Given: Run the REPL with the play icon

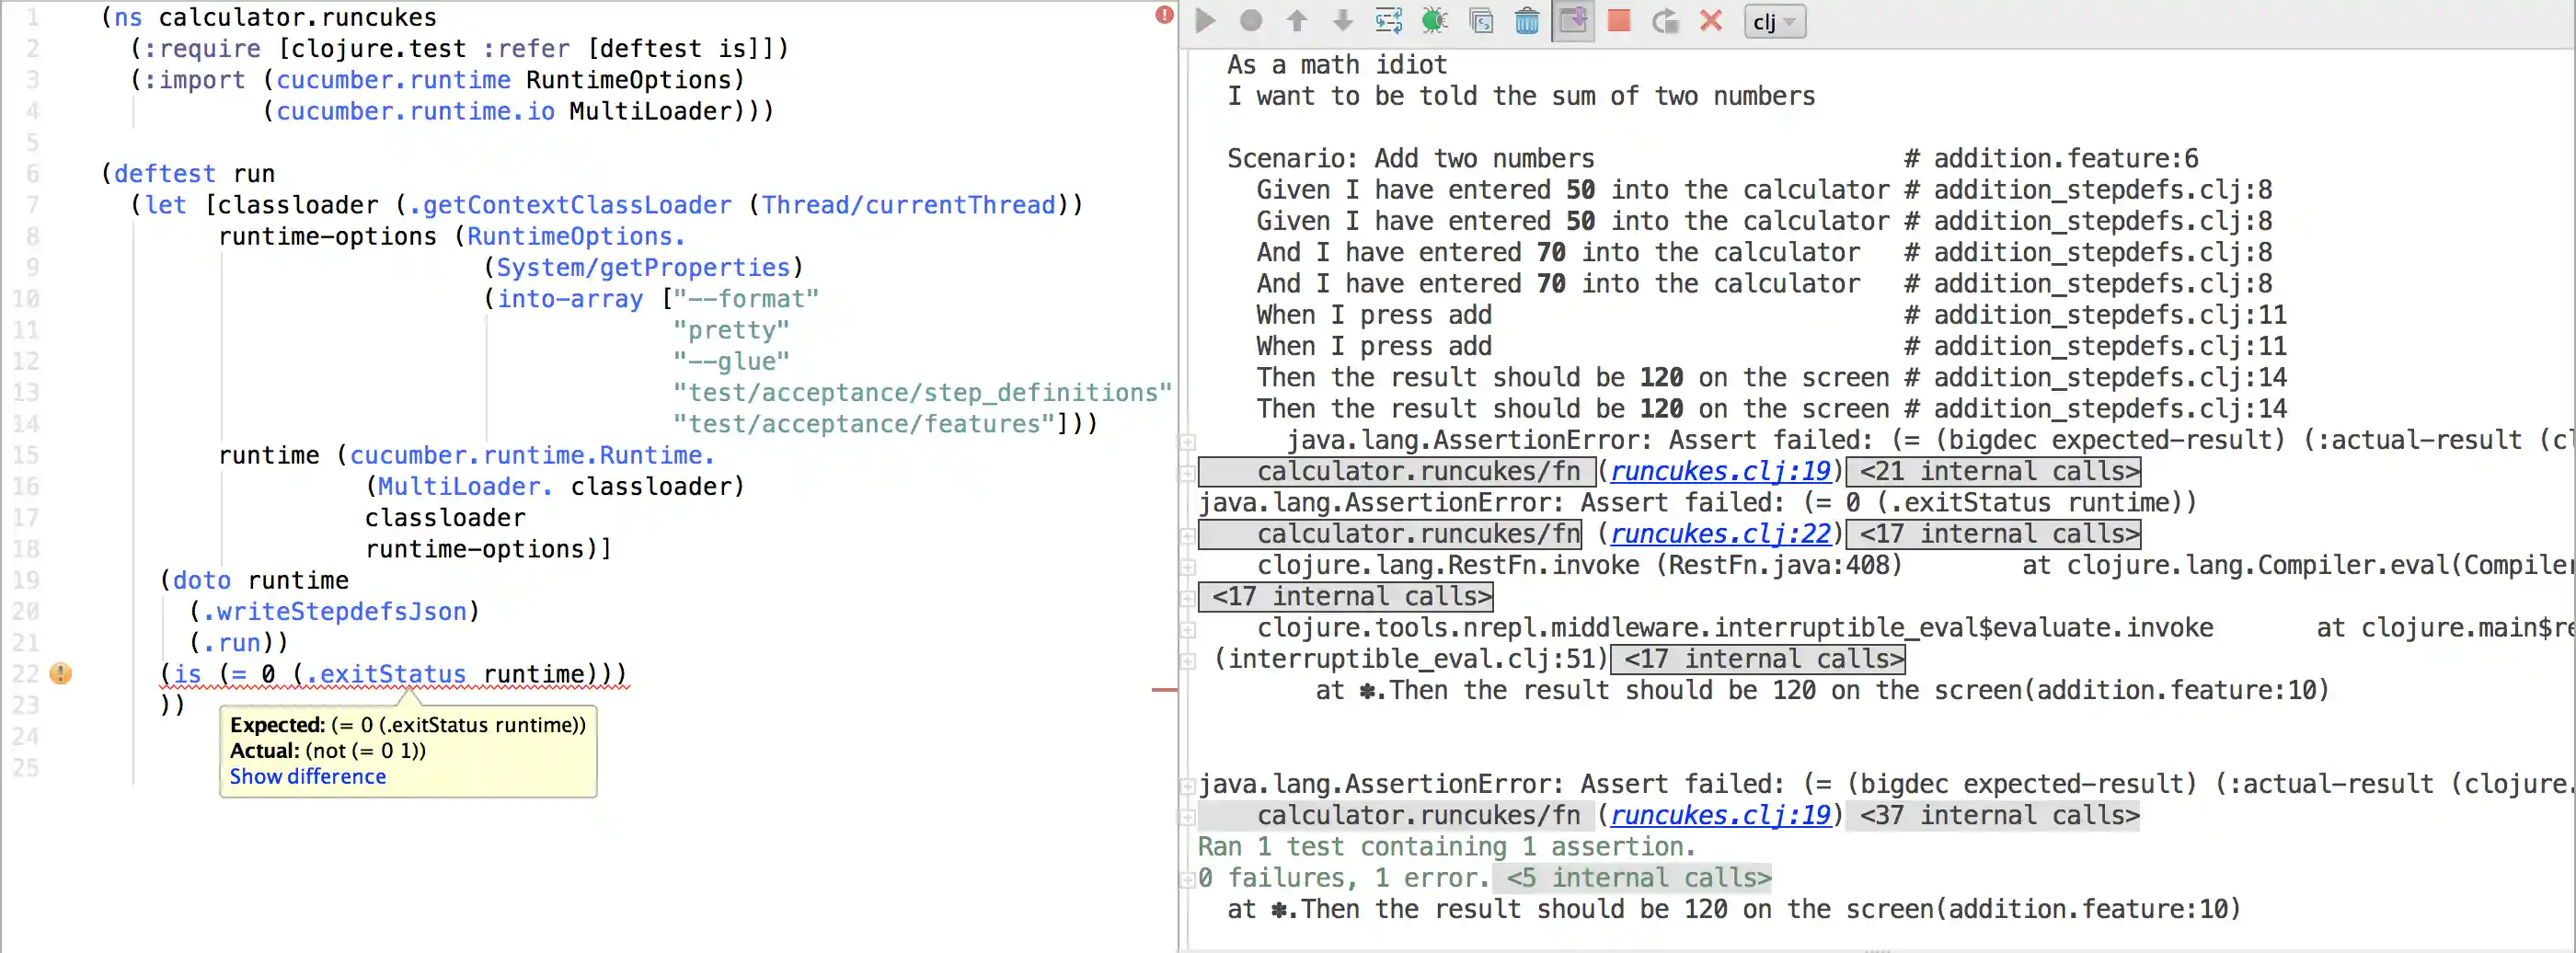Looking at the screenshot, I should 1204,20.
